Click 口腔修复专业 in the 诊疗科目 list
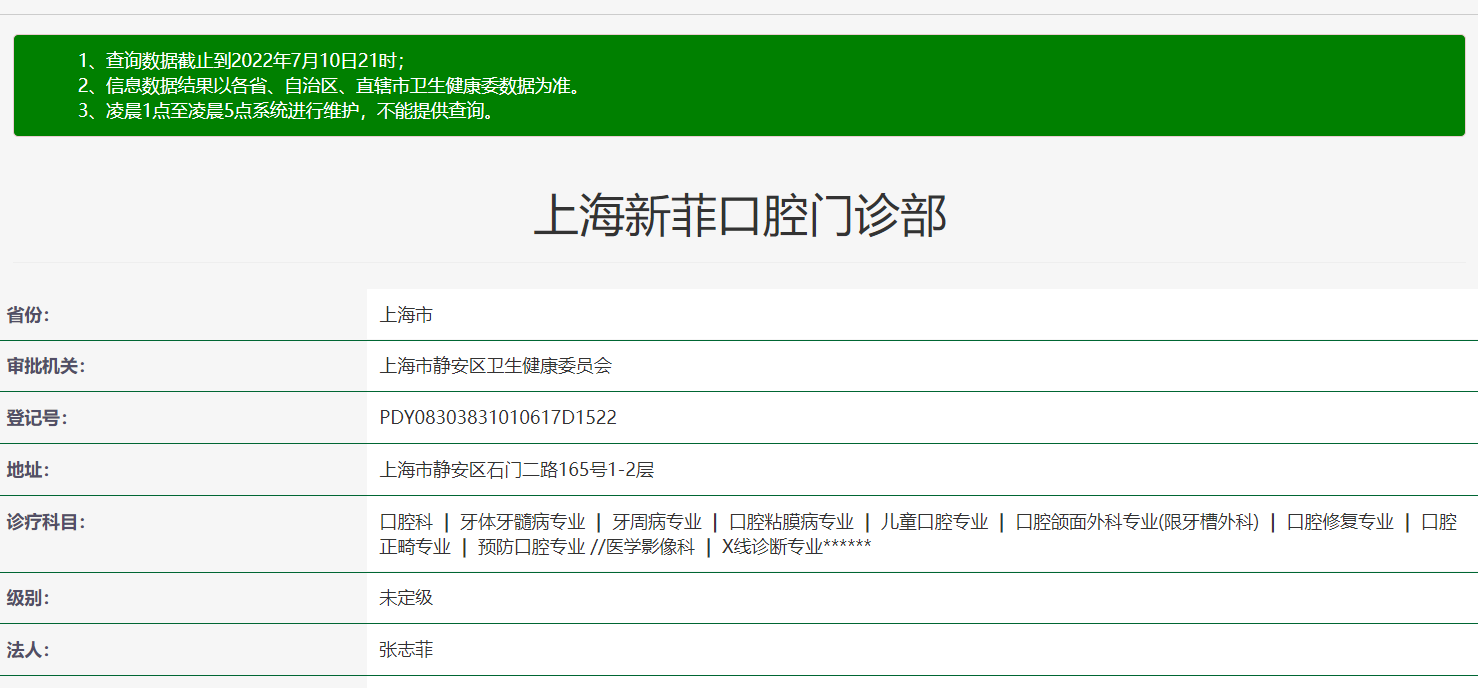The height and width of the screenshot is (688, 1478). coord(1340,522)
